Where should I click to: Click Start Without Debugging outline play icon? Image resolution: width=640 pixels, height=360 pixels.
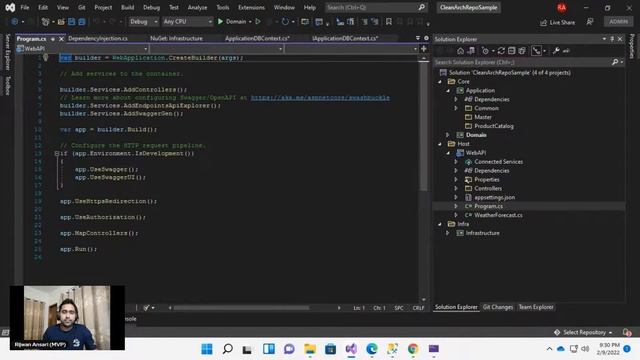(258, 21)
